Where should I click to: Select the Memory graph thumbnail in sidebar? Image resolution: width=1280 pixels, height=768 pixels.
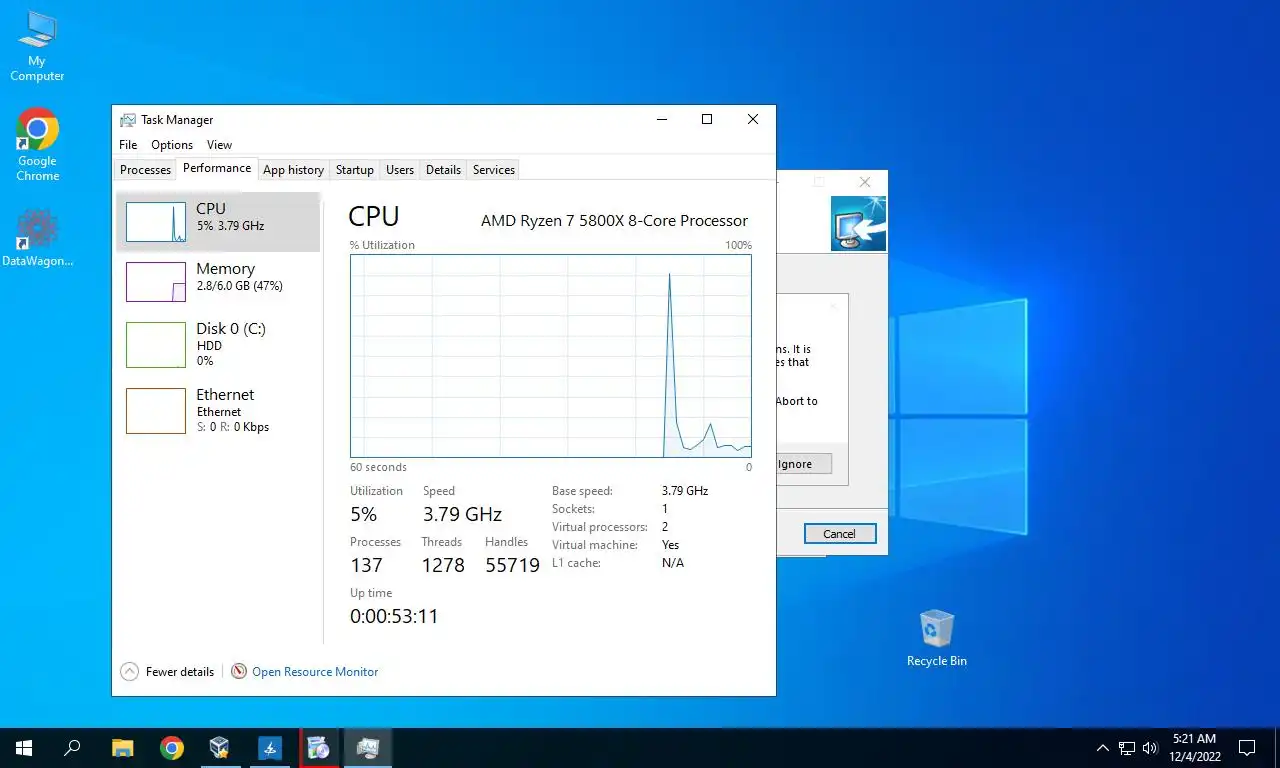[x=156, y=282]
